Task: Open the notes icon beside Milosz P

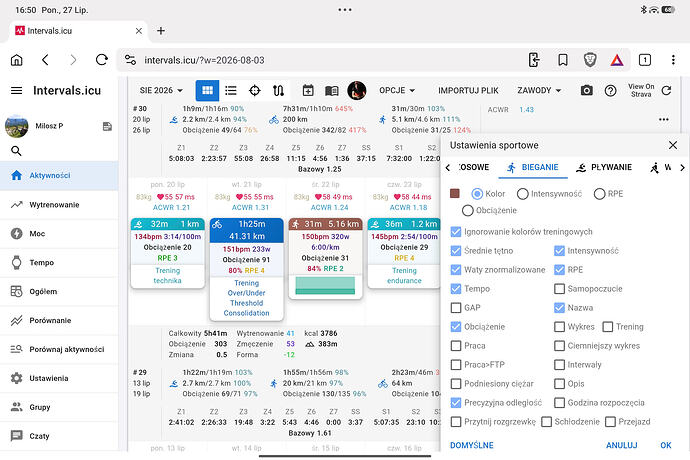Action: 107,127
